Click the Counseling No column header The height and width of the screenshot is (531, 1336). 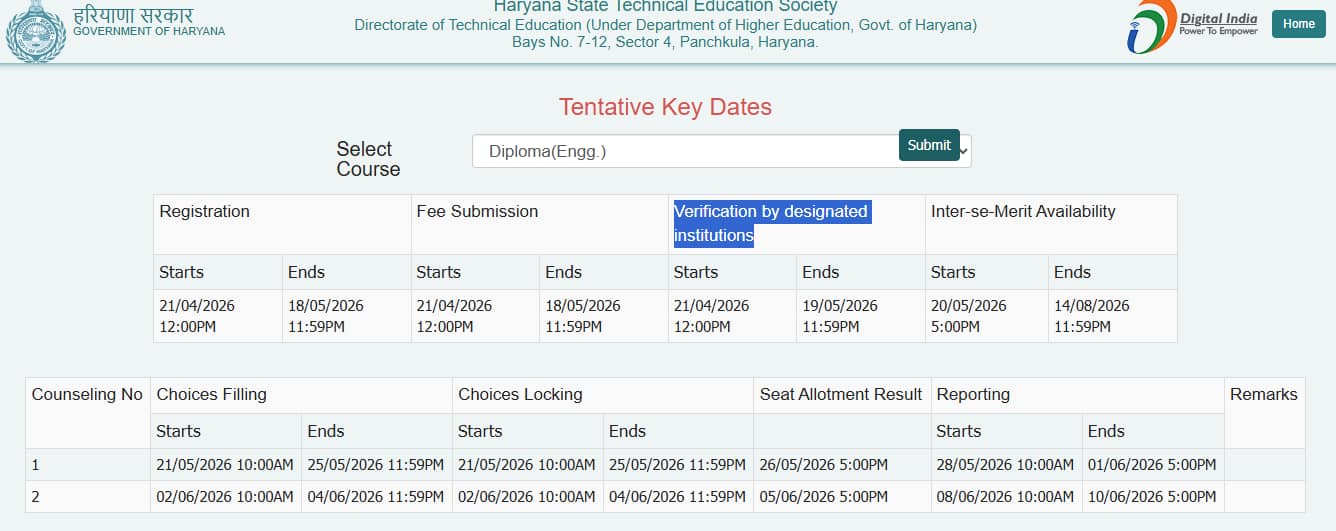coord(87,395)
